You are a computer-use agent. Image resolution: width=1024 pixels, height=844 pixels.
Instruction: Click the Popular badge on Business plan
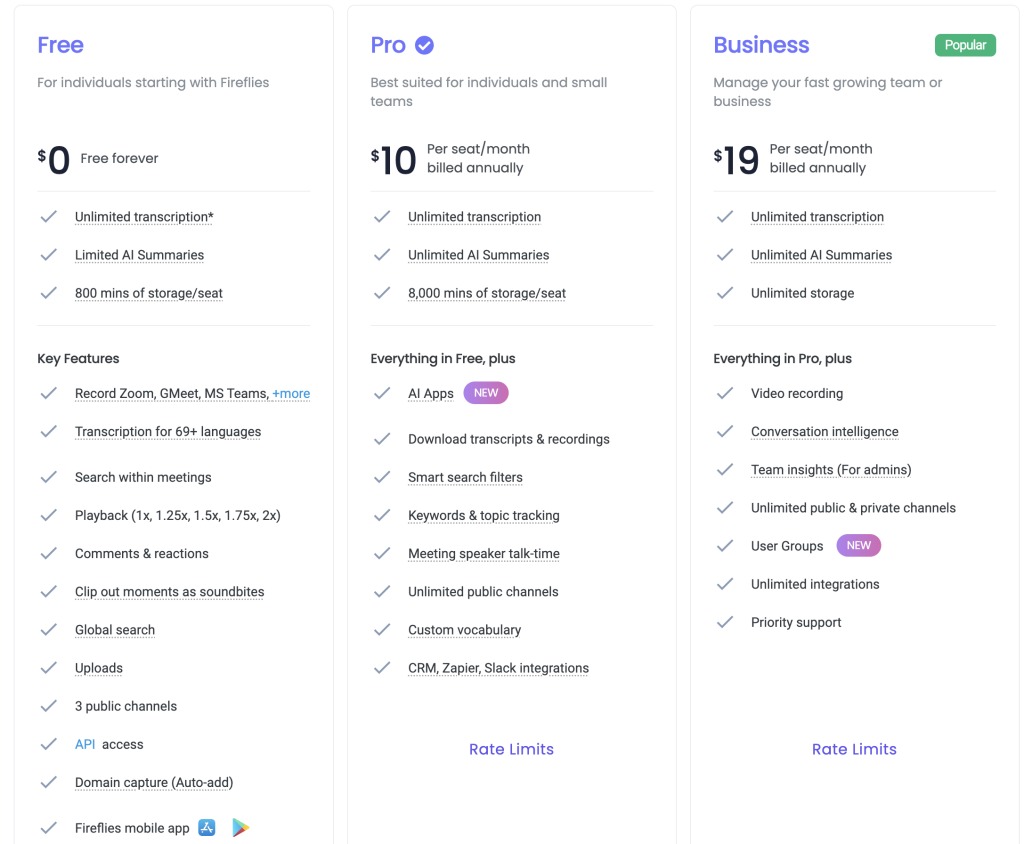point(965,45)
